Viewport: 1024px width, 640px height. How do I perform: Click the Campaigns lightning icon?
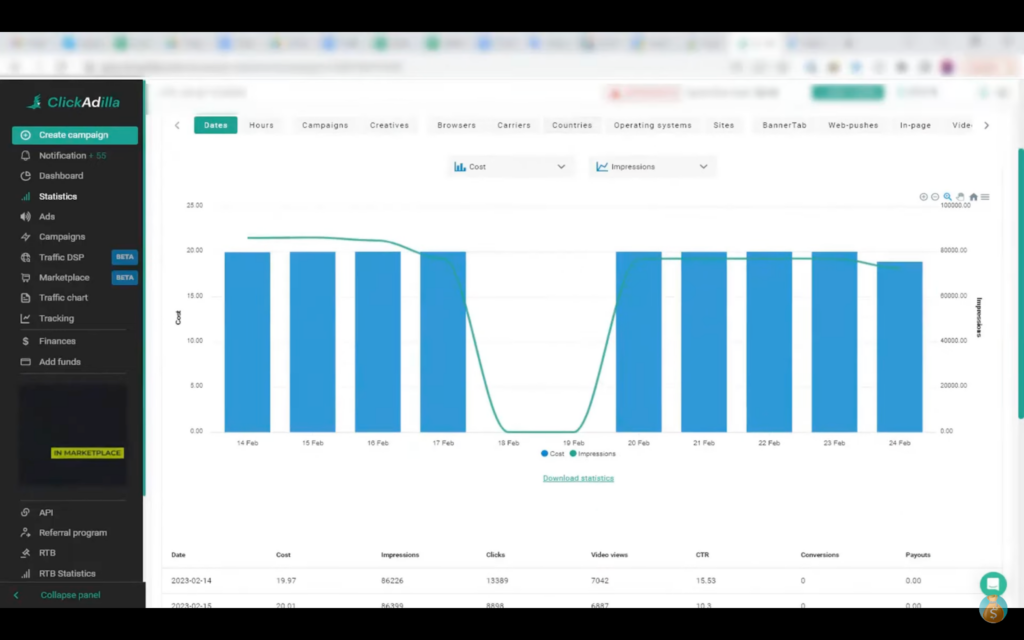point(25,237)
